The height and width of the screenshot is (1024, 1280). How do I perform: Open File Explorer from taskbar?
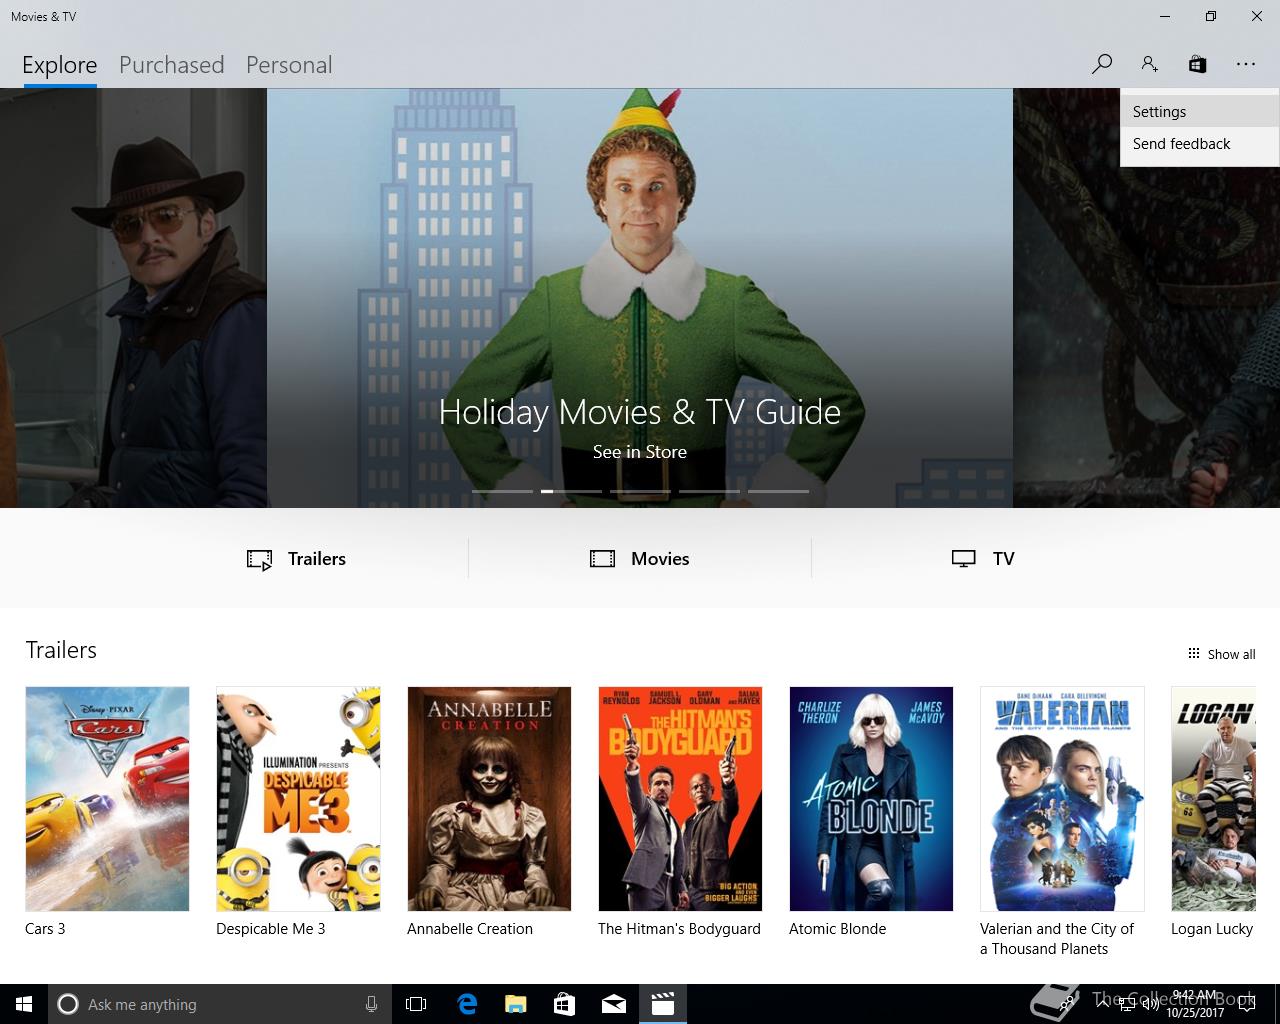[x=515, y=1004]
